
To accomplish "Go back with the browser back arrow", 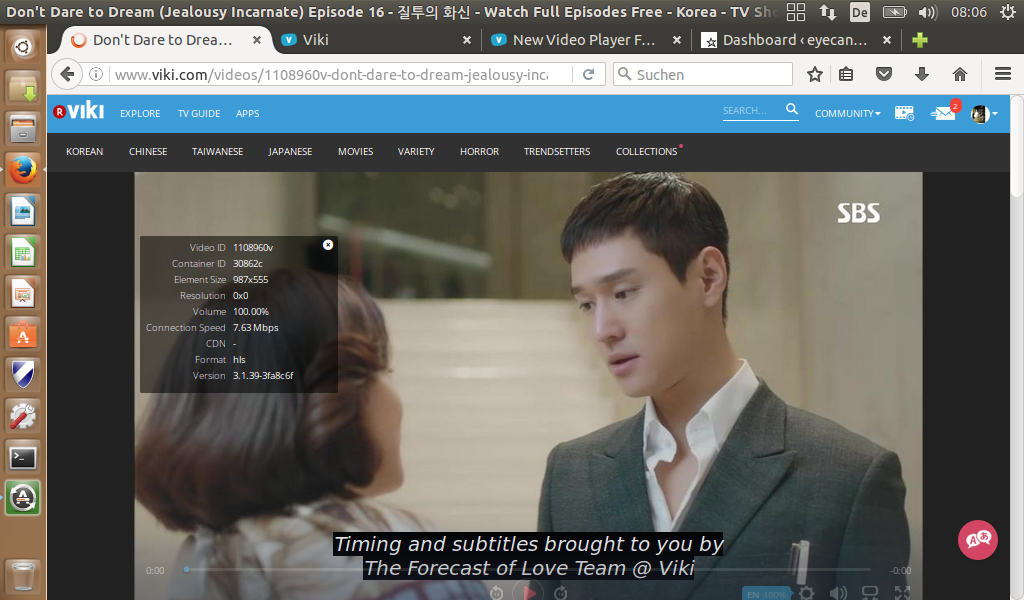I will coord(67,74).
